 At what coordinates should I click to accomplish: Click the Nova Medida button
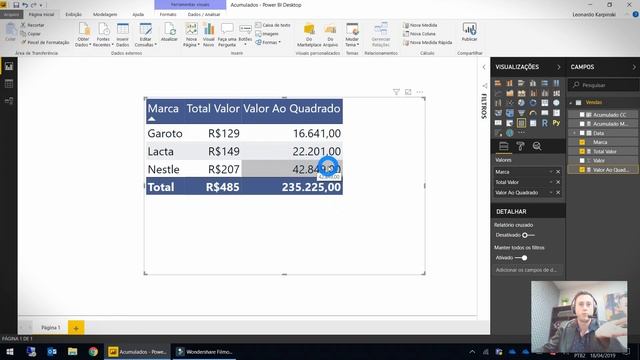420,25
